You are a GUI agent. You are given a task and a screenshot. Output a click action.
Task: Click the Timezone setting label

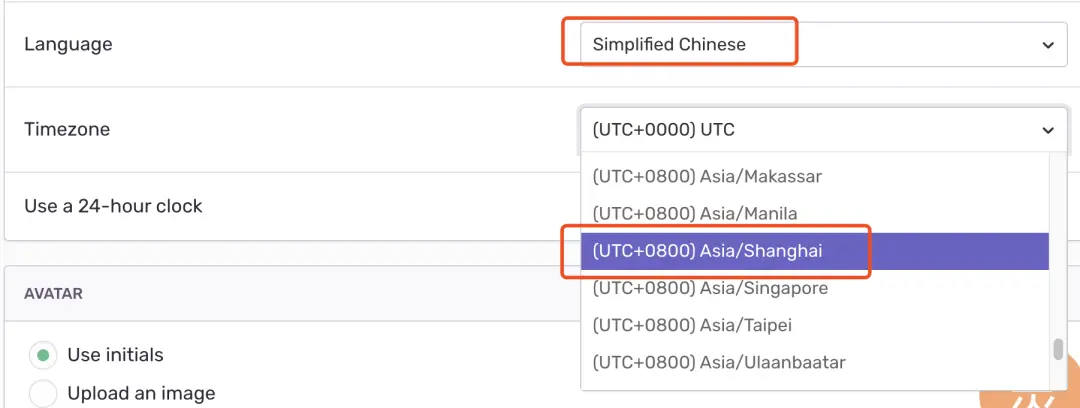coord(67,130)
